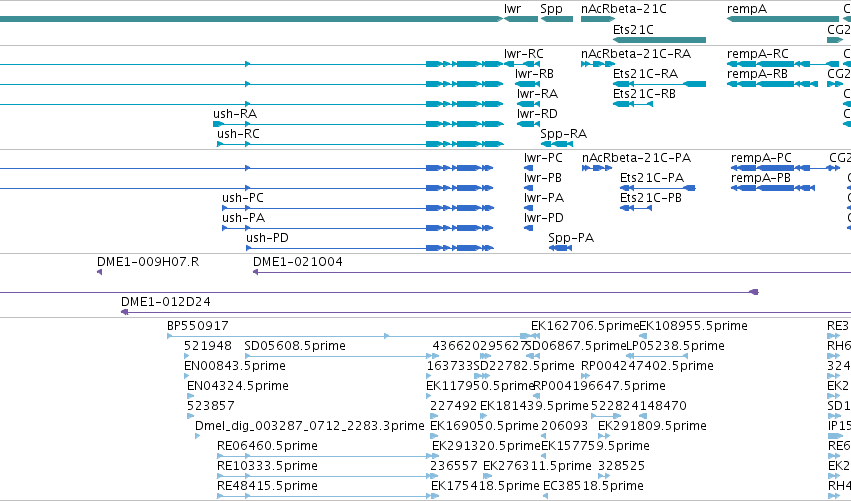The image size is (851, 501).
Task: Select the ush-PA protein label
Action: pos(244,218)
